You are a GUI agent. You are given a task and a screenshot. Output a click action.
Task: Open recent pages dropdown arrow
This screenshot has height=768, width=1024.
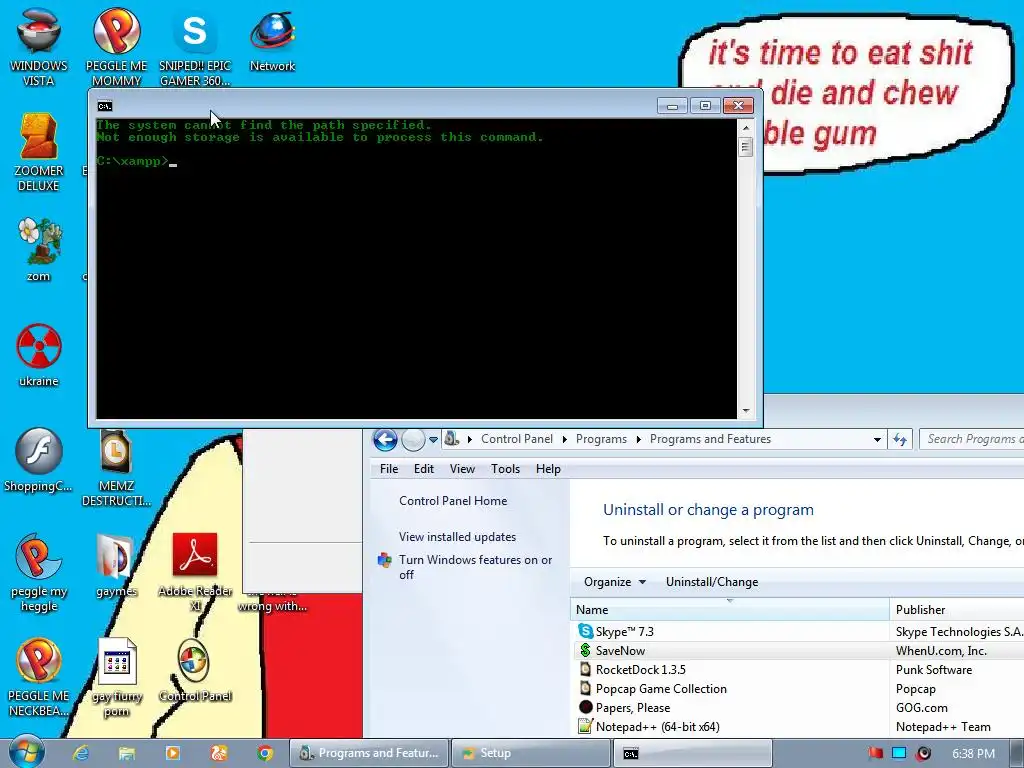pos(433,440)
